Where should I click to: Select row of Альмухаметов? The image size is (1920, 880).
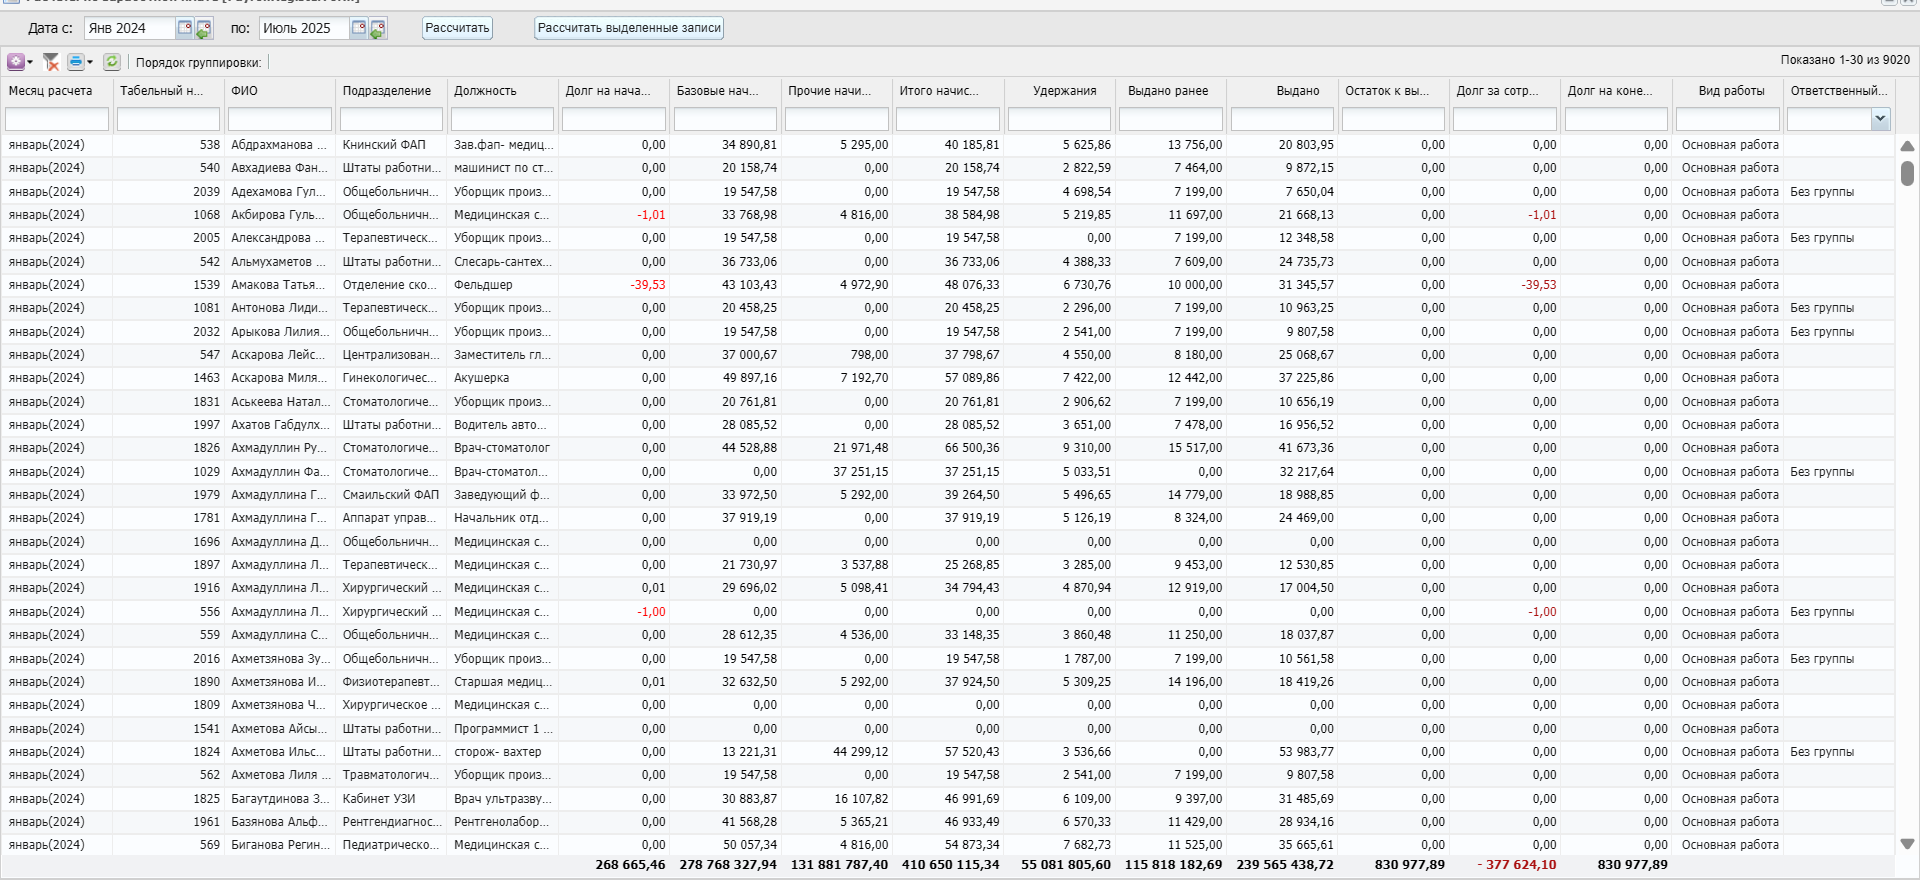948,262
